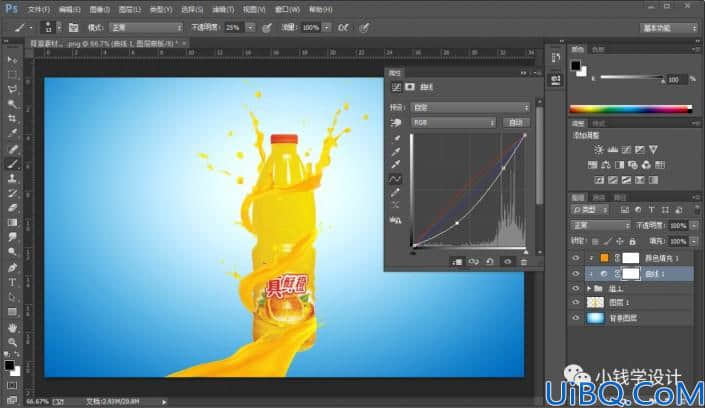Add a Levels adjustment from Adjustments panel
The height and width of the screenshot is (408, 705).
[x=612, y=149]
